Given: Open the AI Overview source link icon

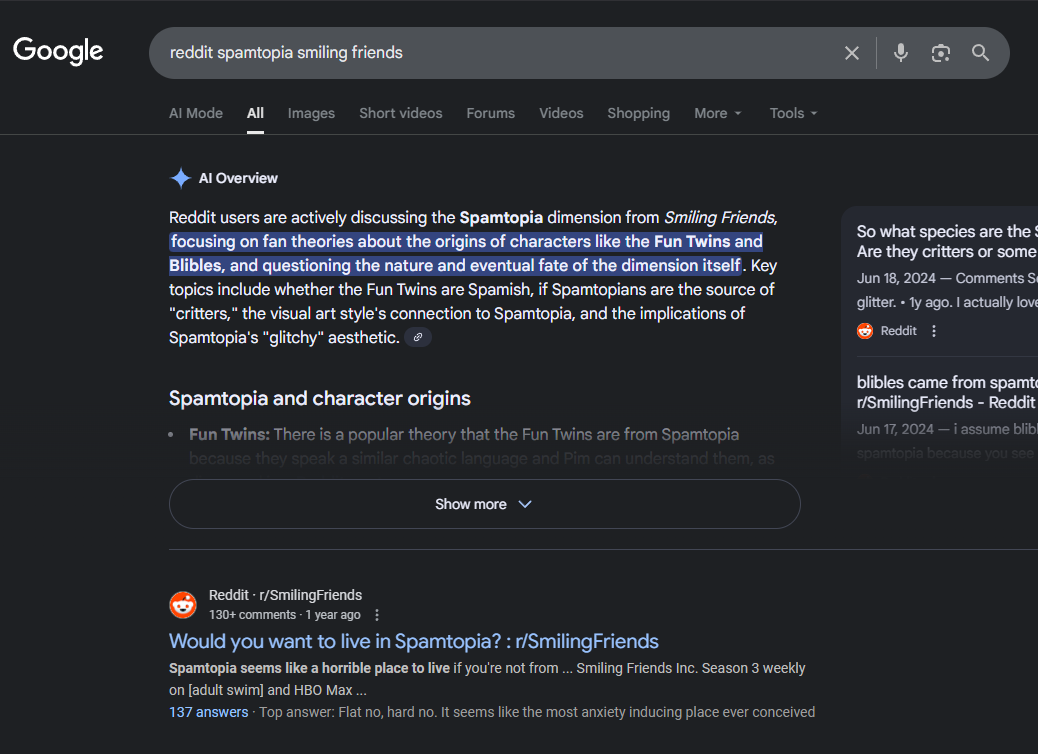Looking at the screenshot, I should click(418, 338).
